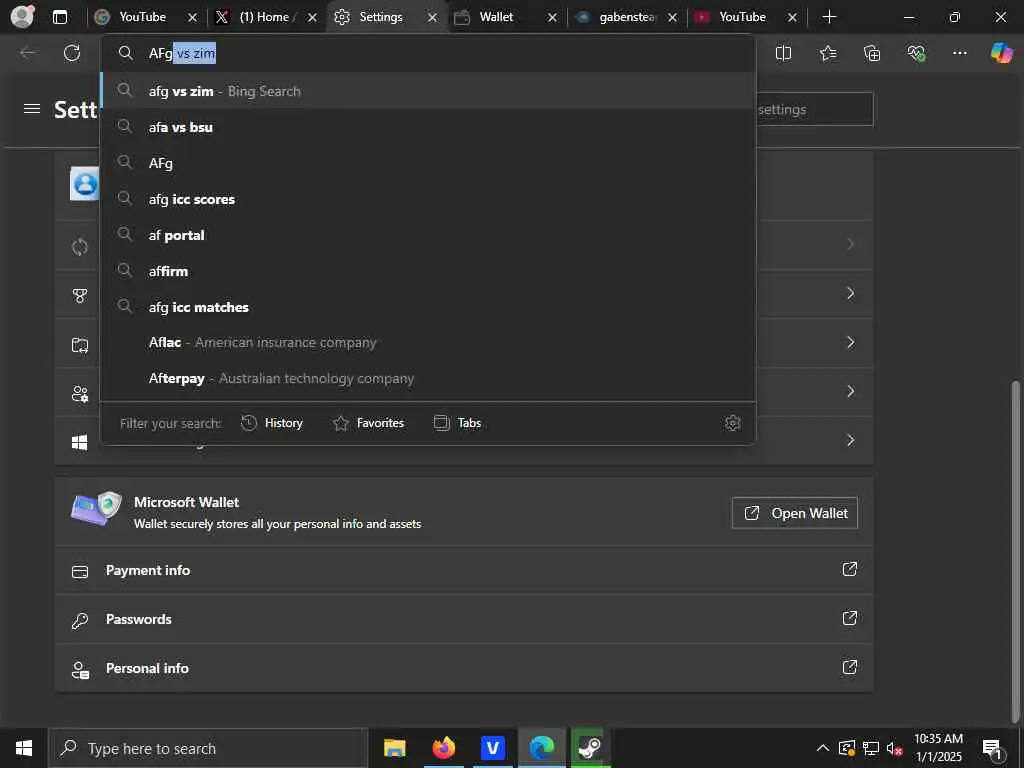The width and height of the screenshot is (1024, 768).
Task: Click the Open Wallet button
Action: [794, 513]
